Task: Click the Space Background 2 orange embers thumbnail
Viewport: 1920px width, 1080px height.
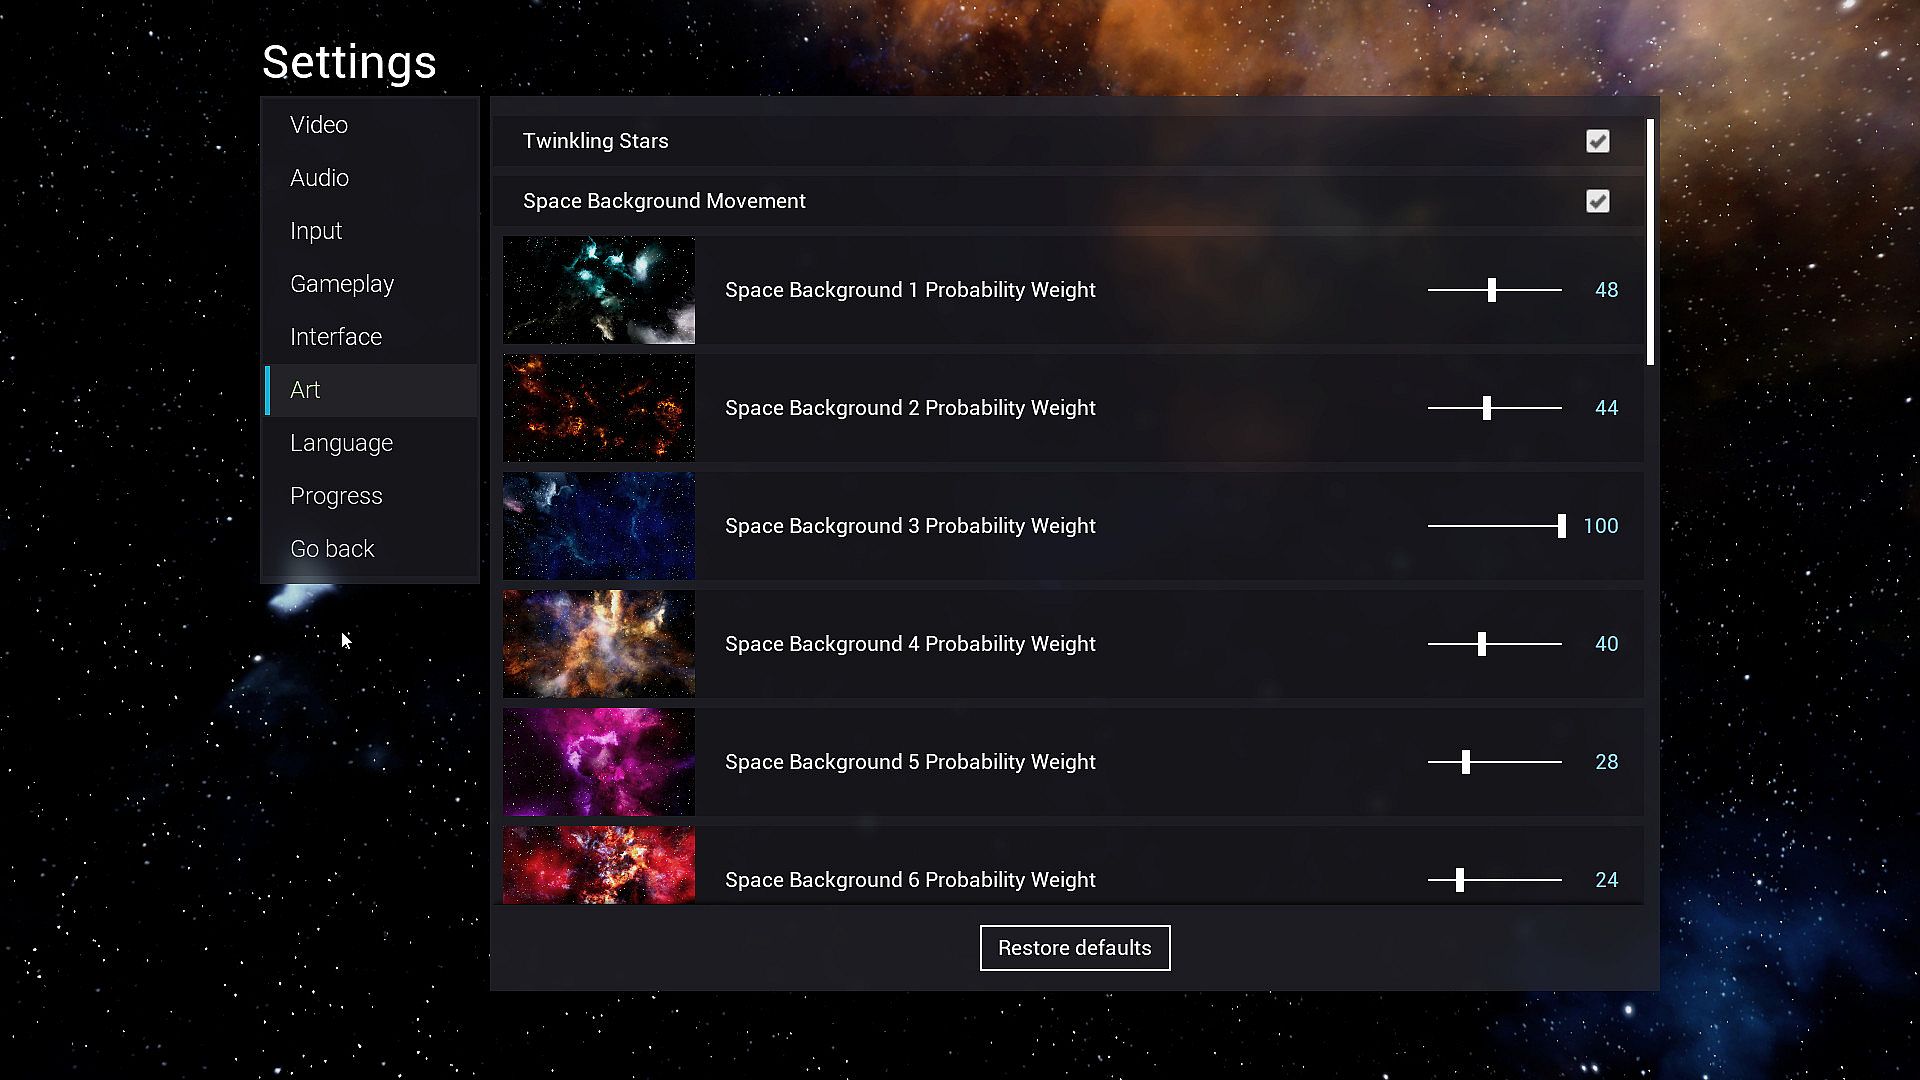Action: (x=598, y=408)
